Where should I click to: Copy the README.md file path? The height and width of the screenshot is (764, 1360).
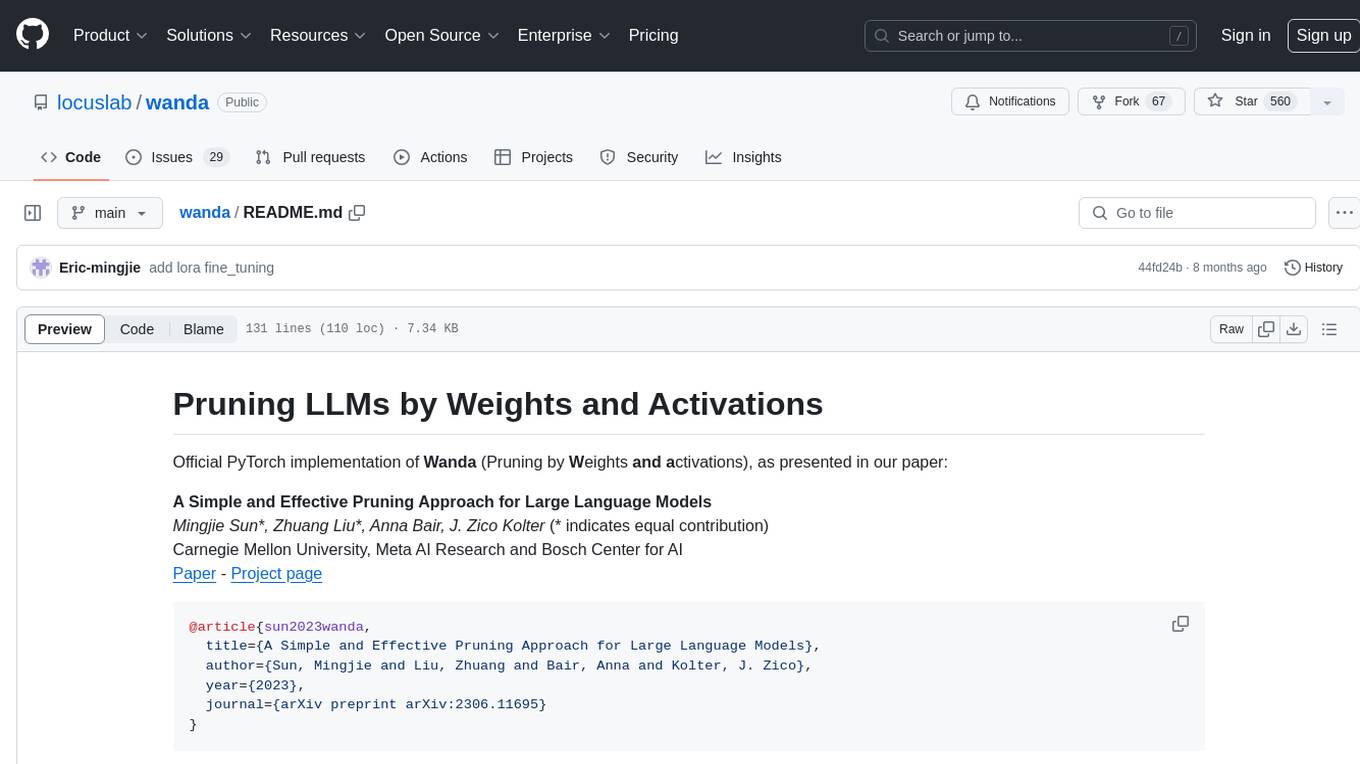357,213
